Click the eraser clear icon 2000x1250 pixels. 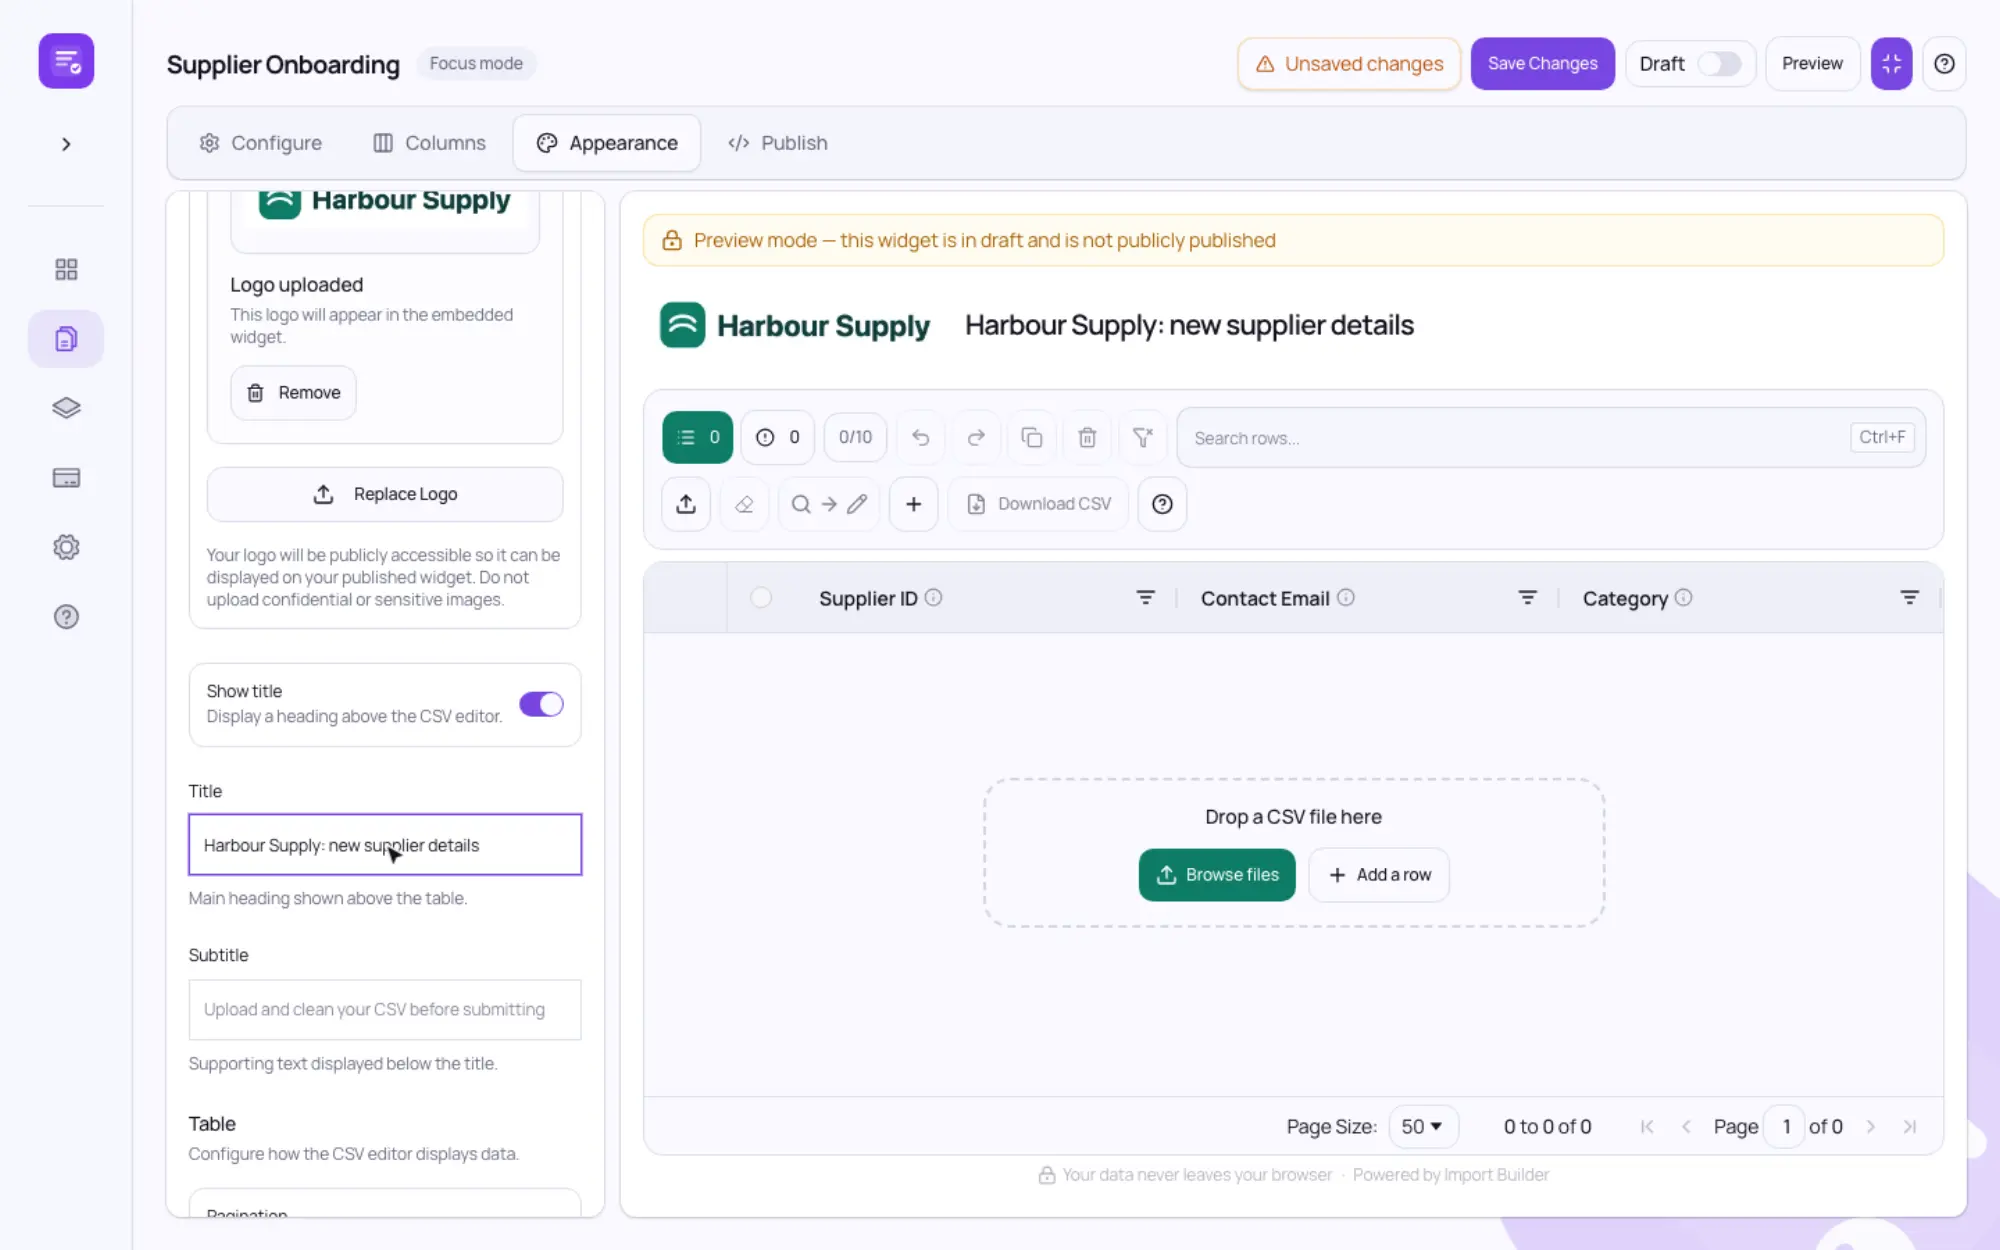tap(744, 504)
